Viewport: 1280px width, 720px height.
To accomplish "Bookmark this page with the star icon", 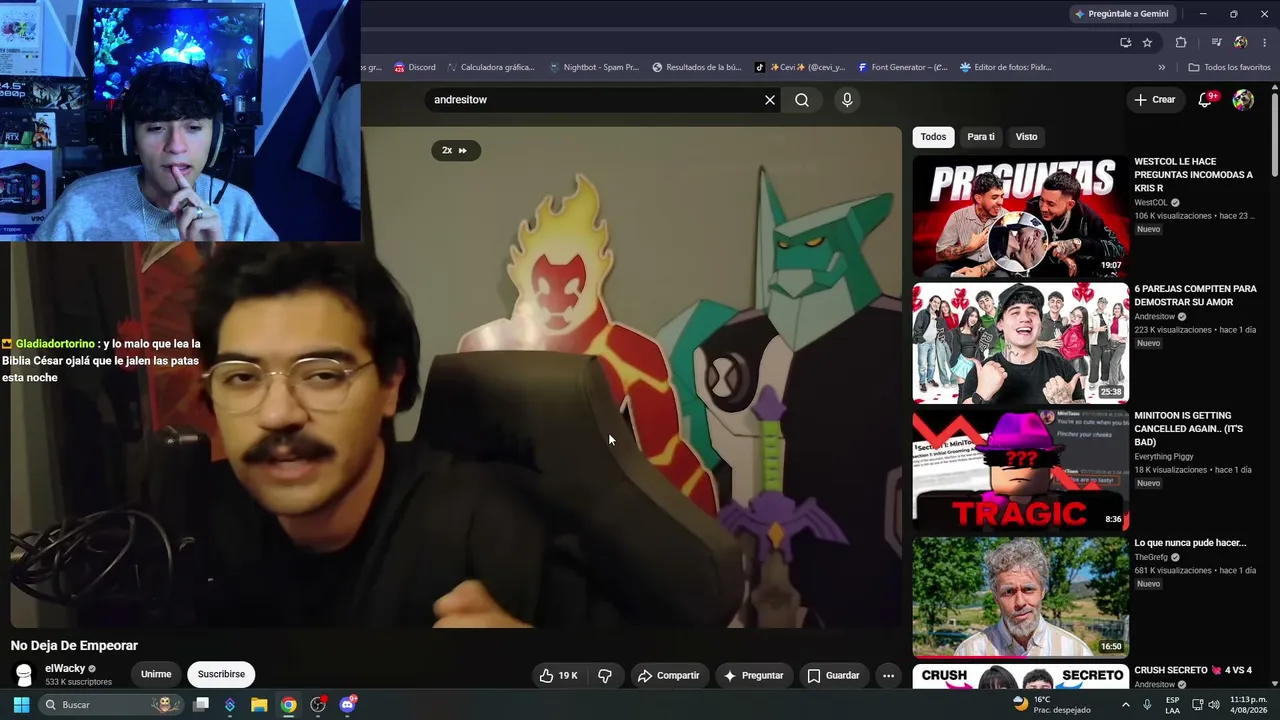I will pos(1147,42).
